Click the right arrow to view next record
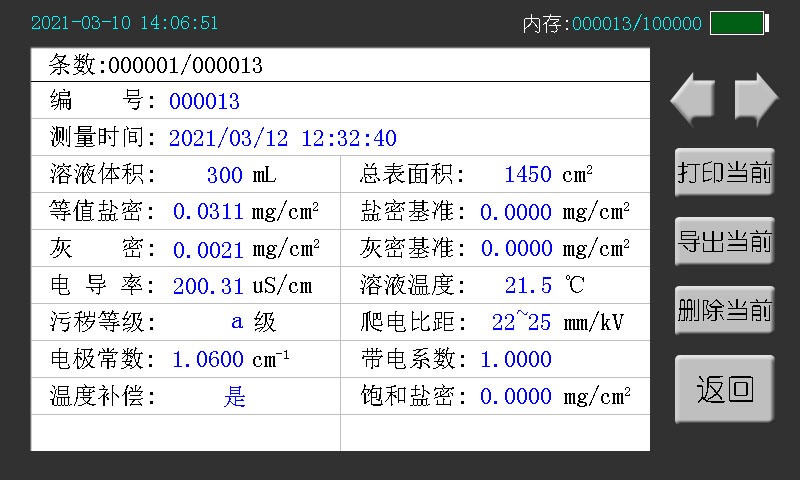Viewport: 800px width, 480px height. tap(756, 99)
